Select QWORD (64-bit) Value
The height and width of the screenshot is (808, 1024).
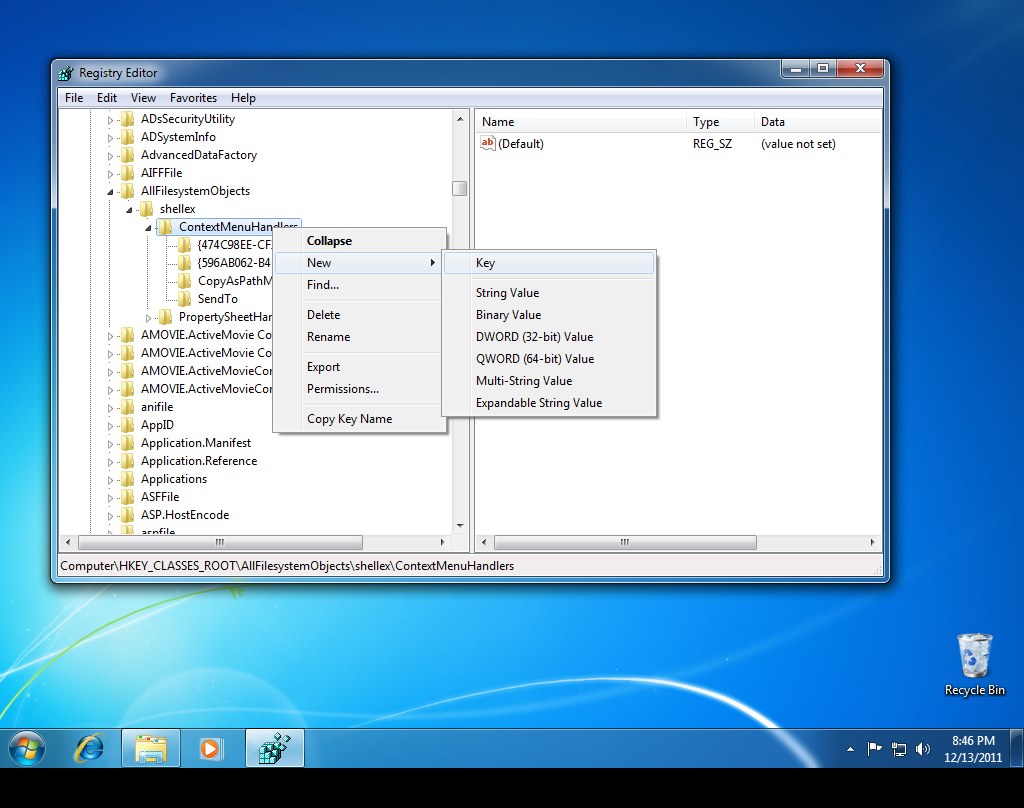(549, 359)
